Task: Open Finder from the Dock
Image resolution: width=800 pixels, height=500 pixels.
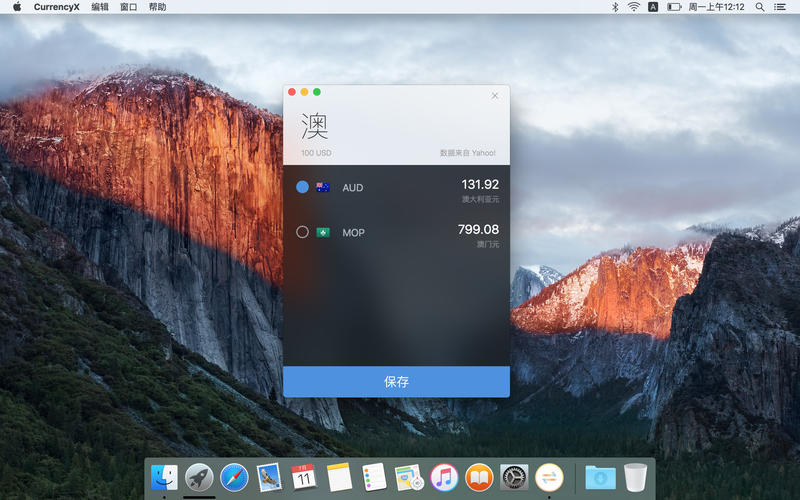Action: [164, 478]
